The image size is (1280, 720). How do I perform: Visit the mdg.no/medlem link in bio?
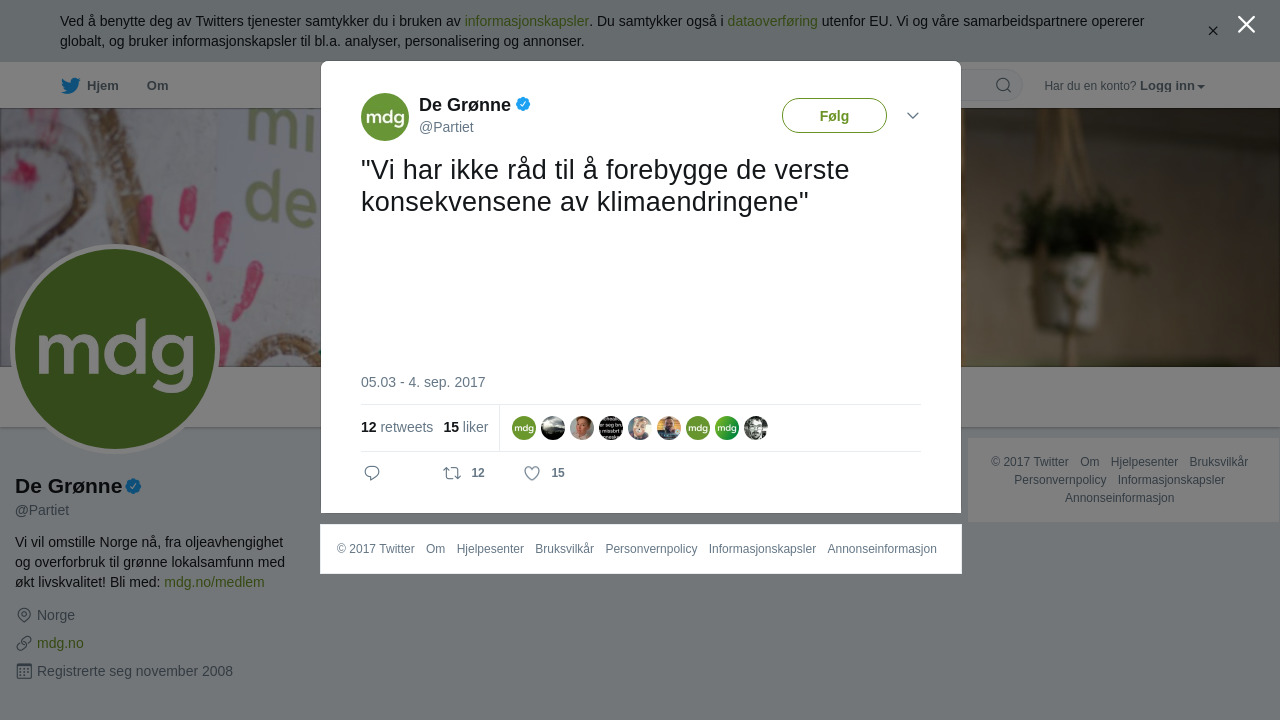[214, 582]
